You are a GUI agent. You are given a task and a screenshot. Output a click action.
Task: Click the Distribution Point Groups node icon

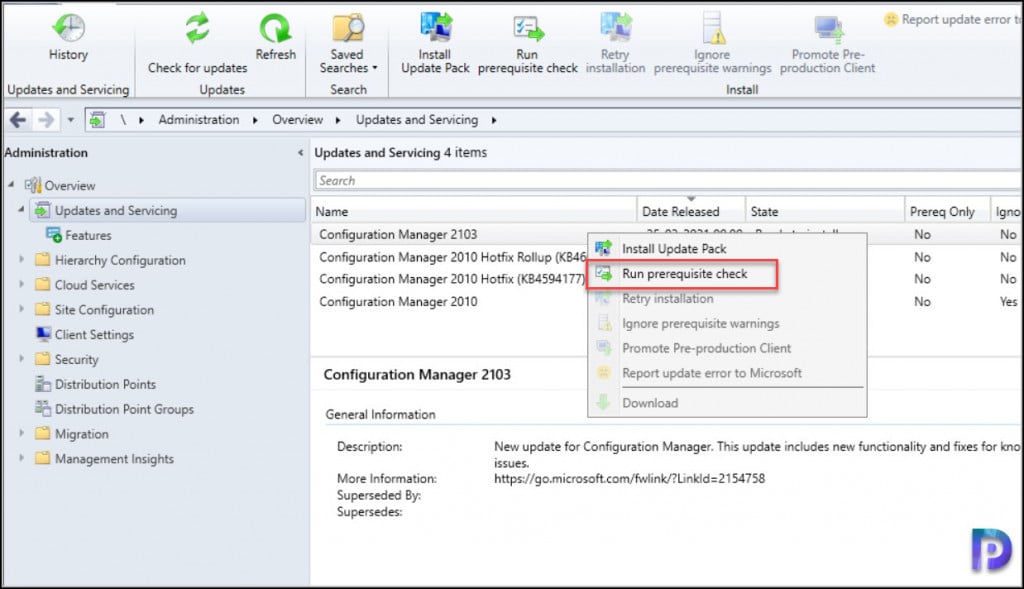point(43,409)
